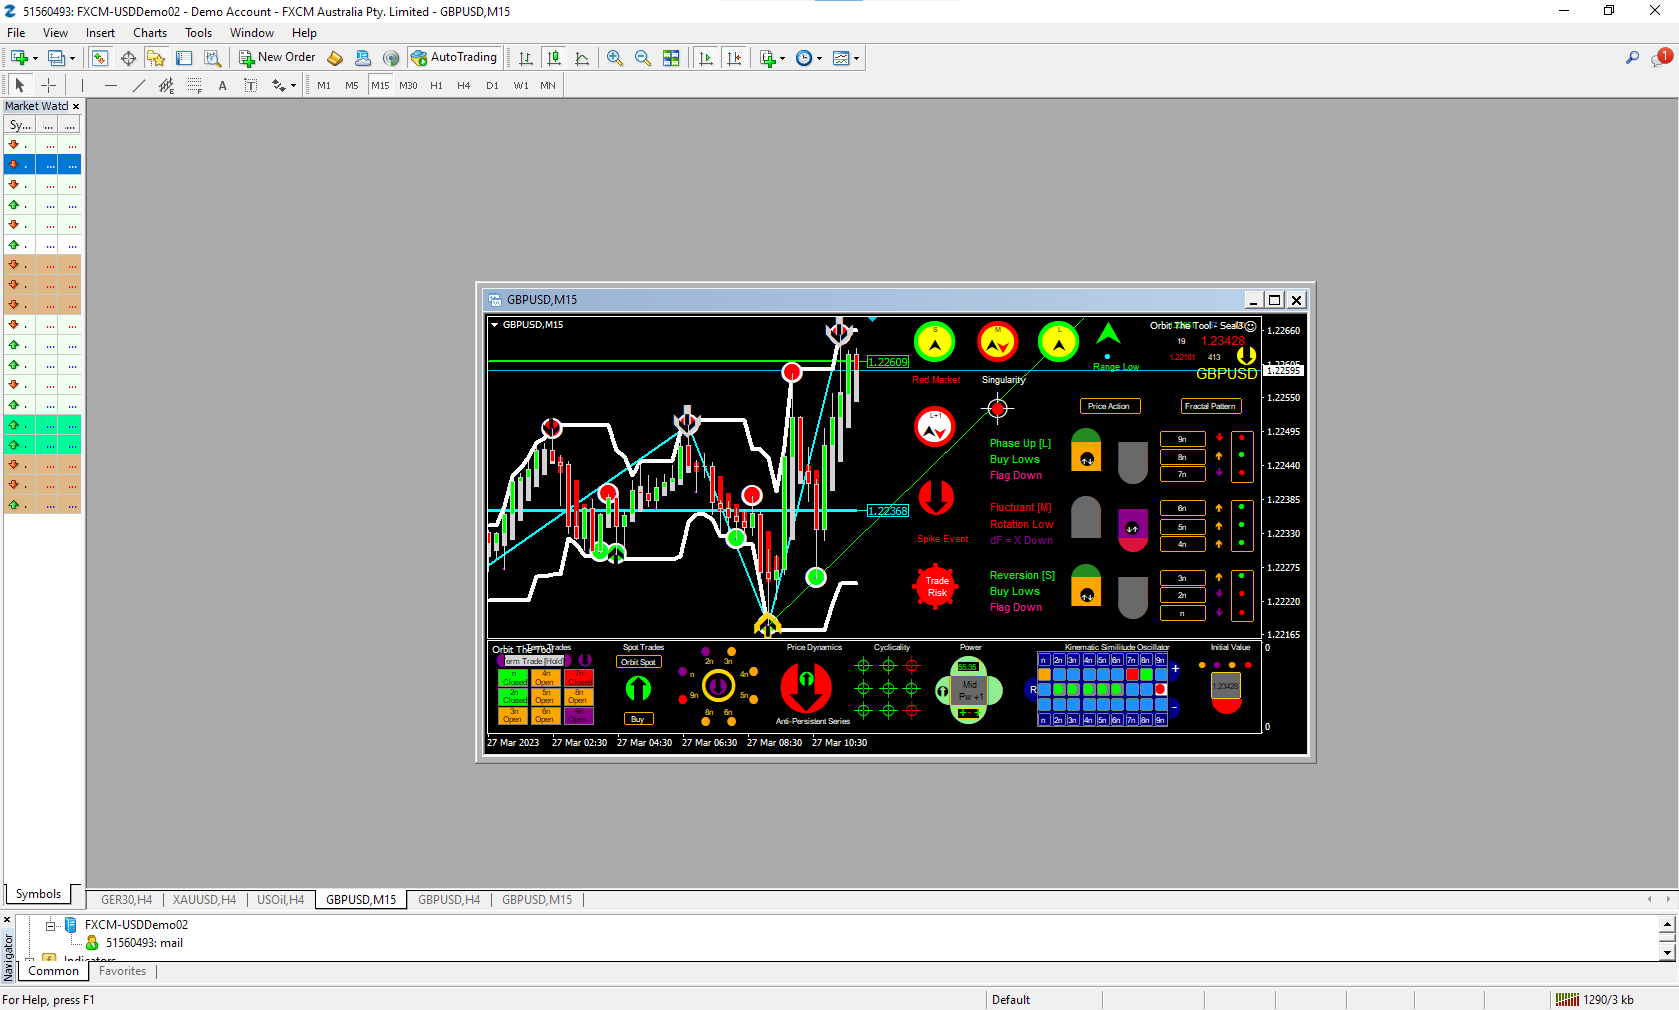The image size is (1679, 1010).
Task: Click the Fractal Pattern button on chart
Action: coord(1210,406)
